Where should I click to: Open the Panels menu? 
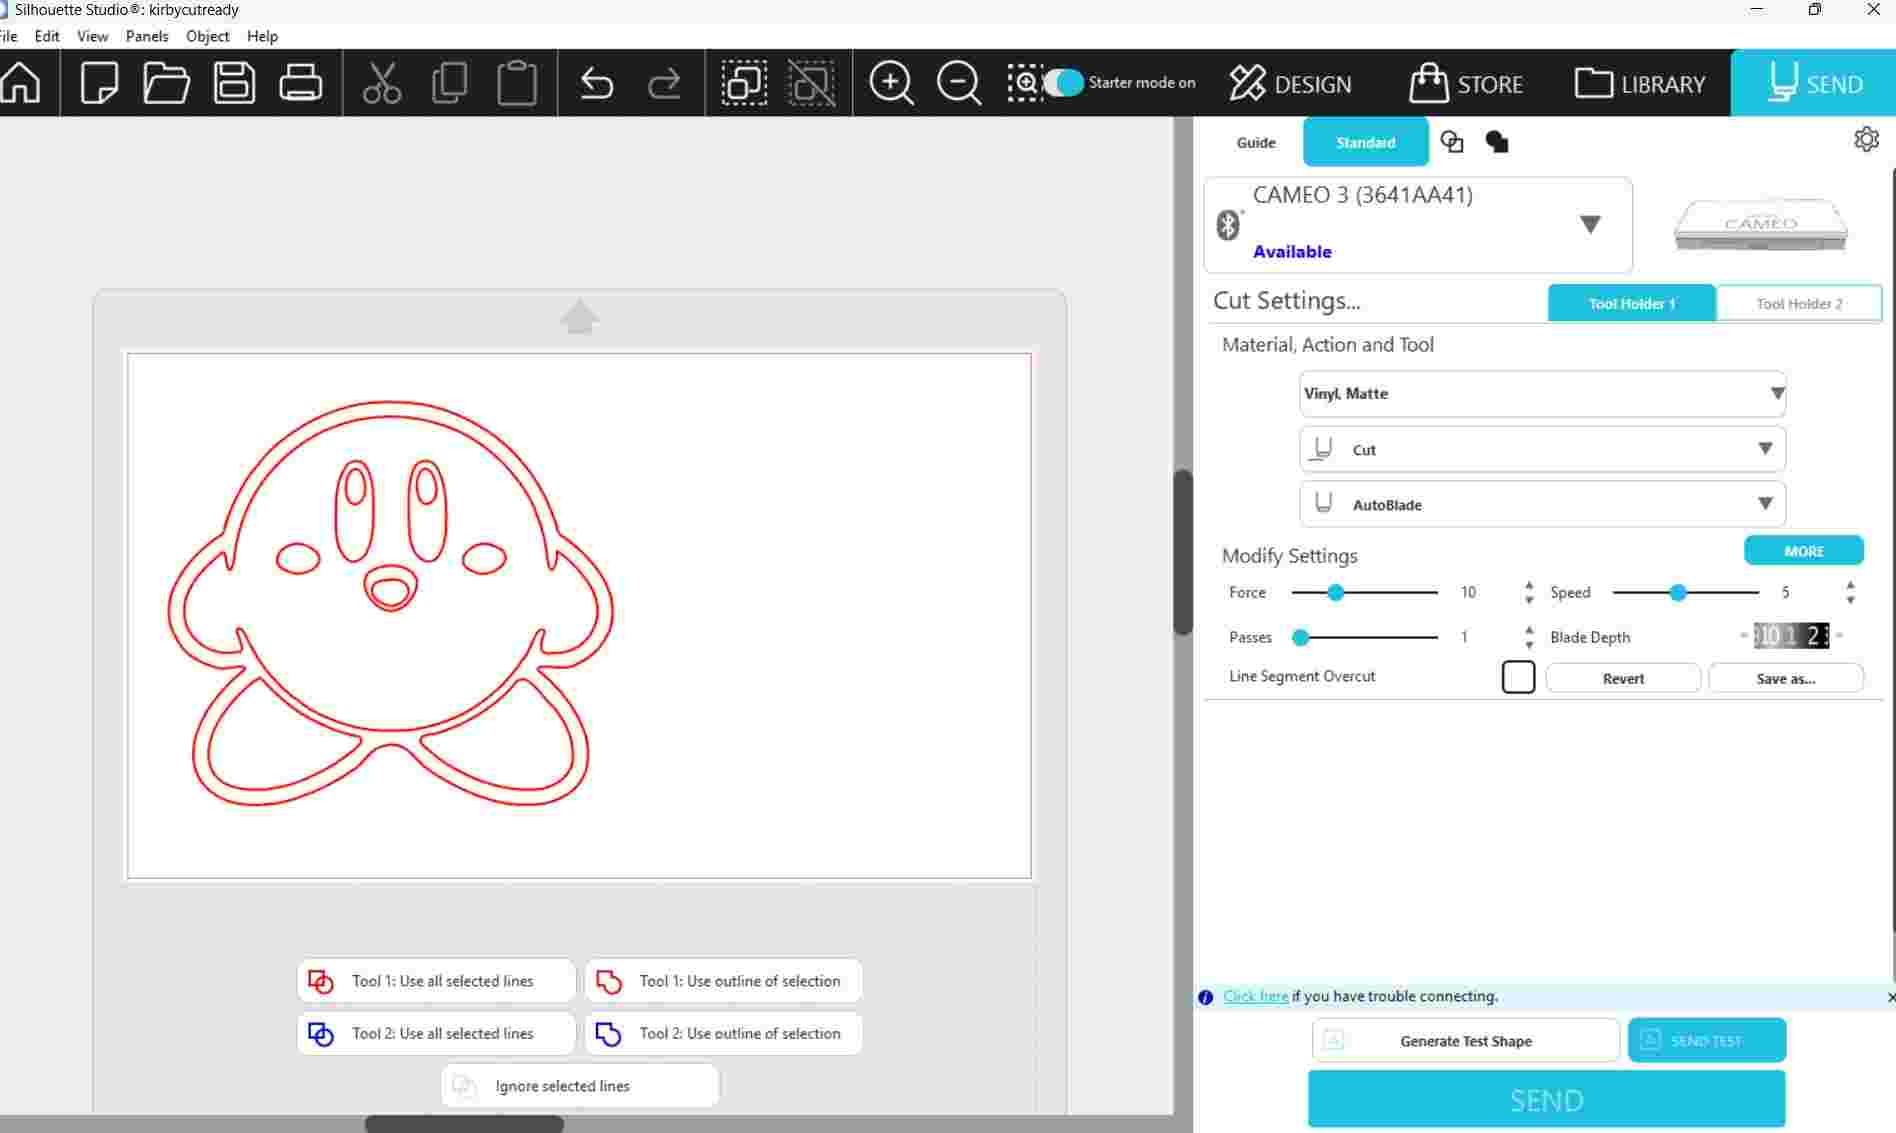[x=147, y=36]
